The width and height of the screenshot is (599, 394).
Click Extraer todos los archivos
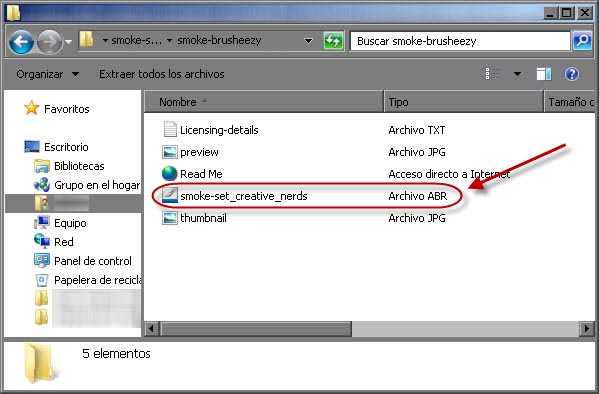point(162,74)
